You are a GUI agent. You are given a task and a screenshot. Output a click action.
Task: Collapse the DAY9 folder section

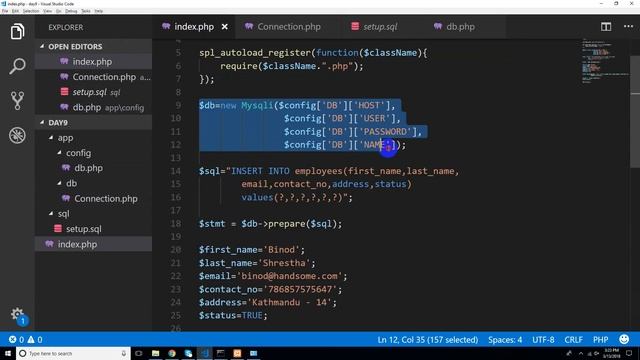click(x=42, y=122)
